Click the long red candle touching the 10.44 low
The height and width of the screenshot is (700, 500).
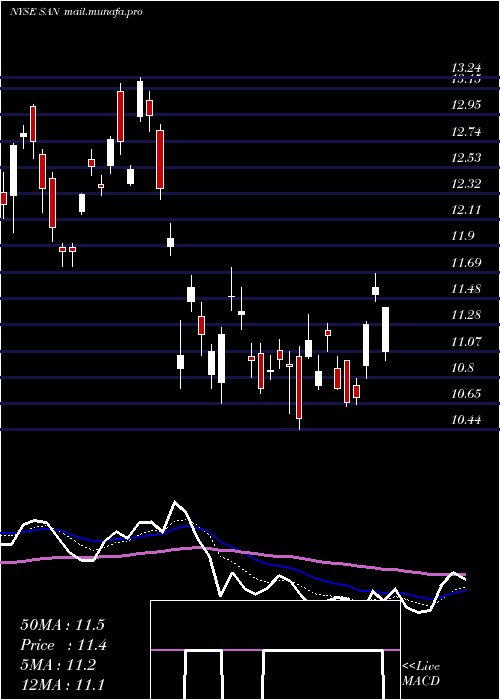299,388
